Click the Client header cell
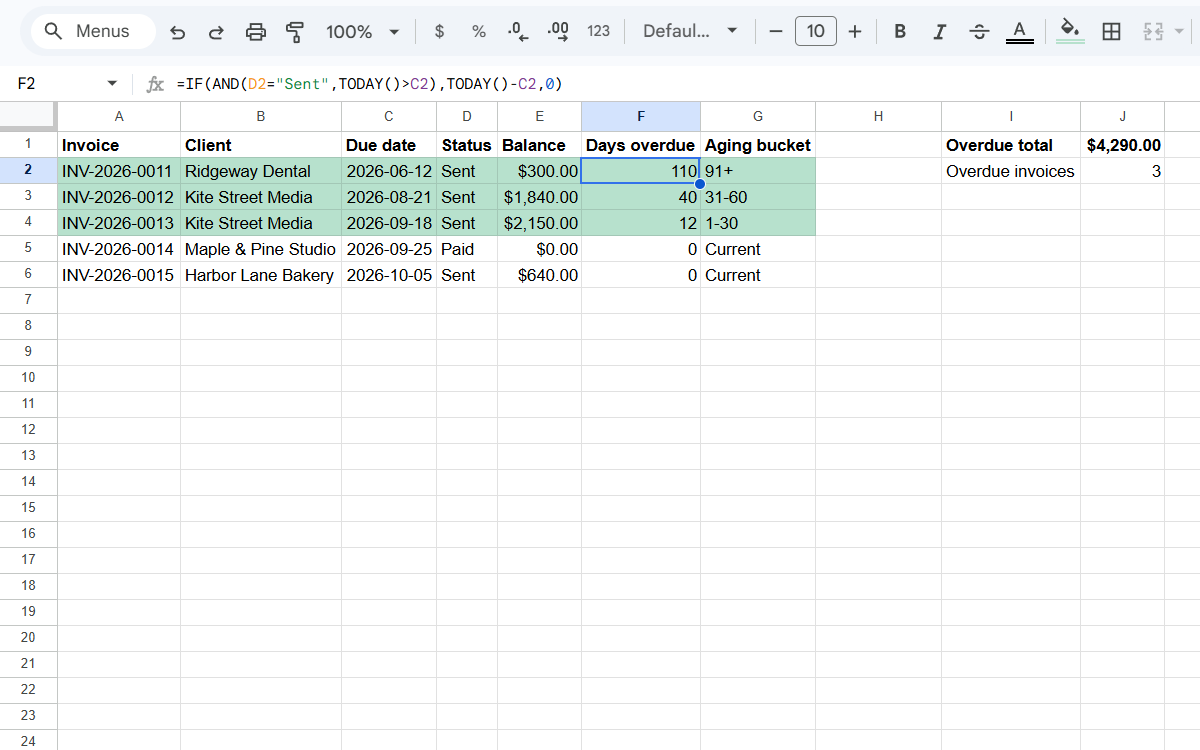The image size is (1200, 750). pyautogui.click(x=261, y=145)
